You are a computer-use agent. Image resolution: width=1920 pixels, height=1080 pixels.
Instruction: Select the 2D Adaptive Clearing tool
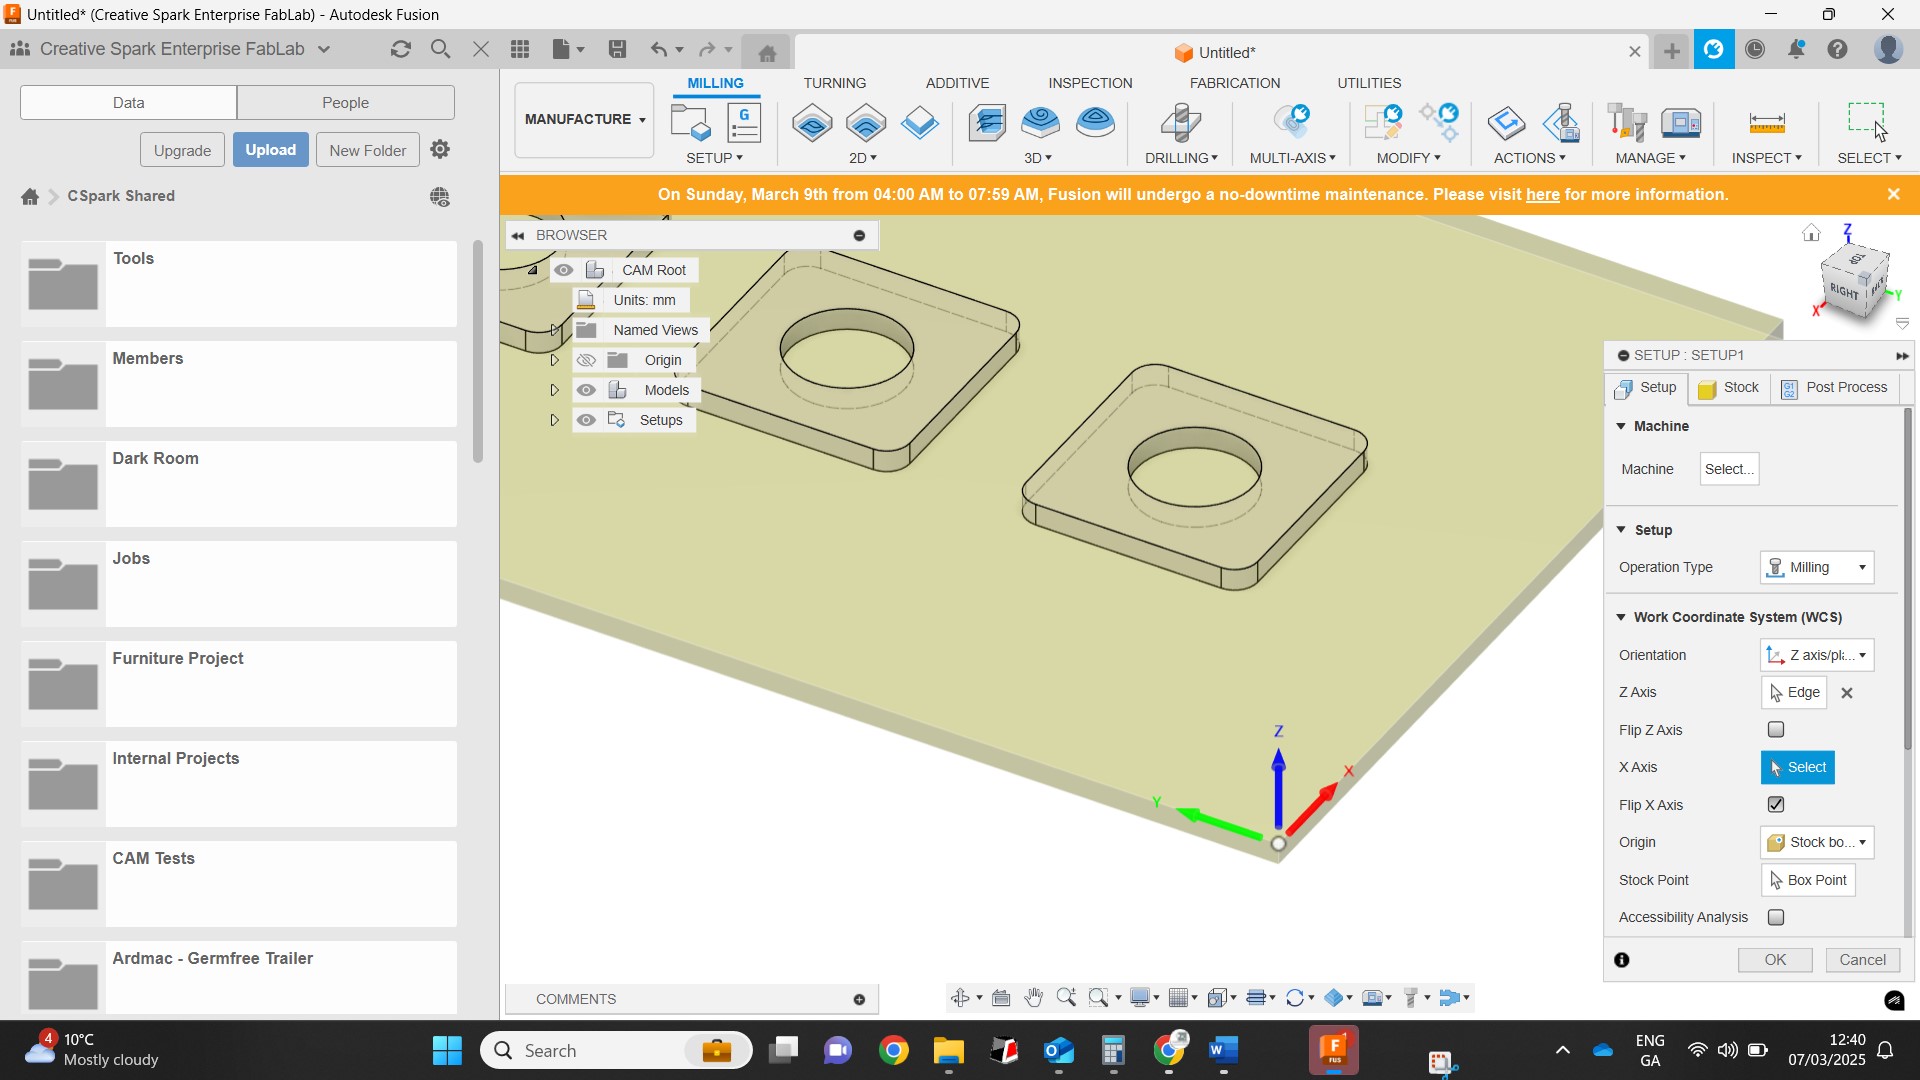click(x=812, y=123)
